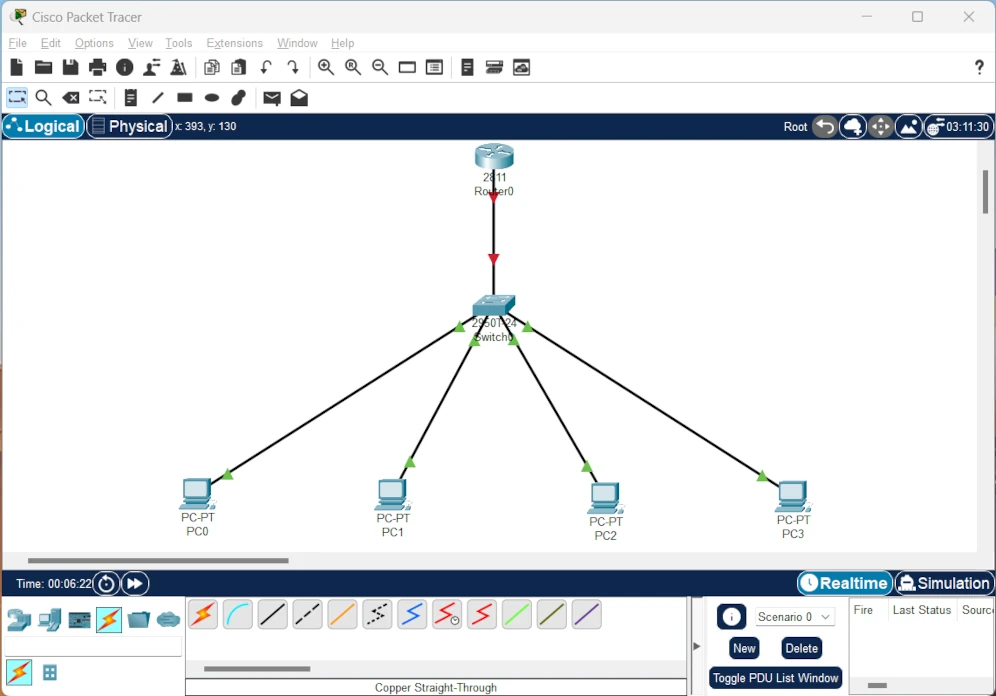Select the freeform drawing tool

(239, 98)
